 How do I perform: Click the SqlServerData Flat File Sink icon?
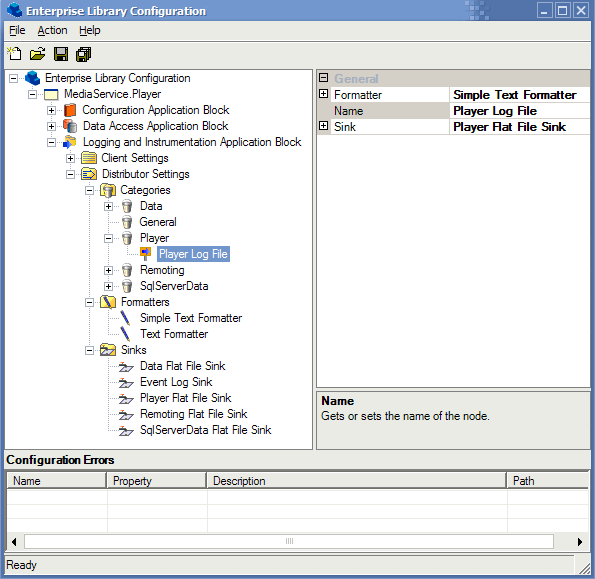tap(126, 431)
